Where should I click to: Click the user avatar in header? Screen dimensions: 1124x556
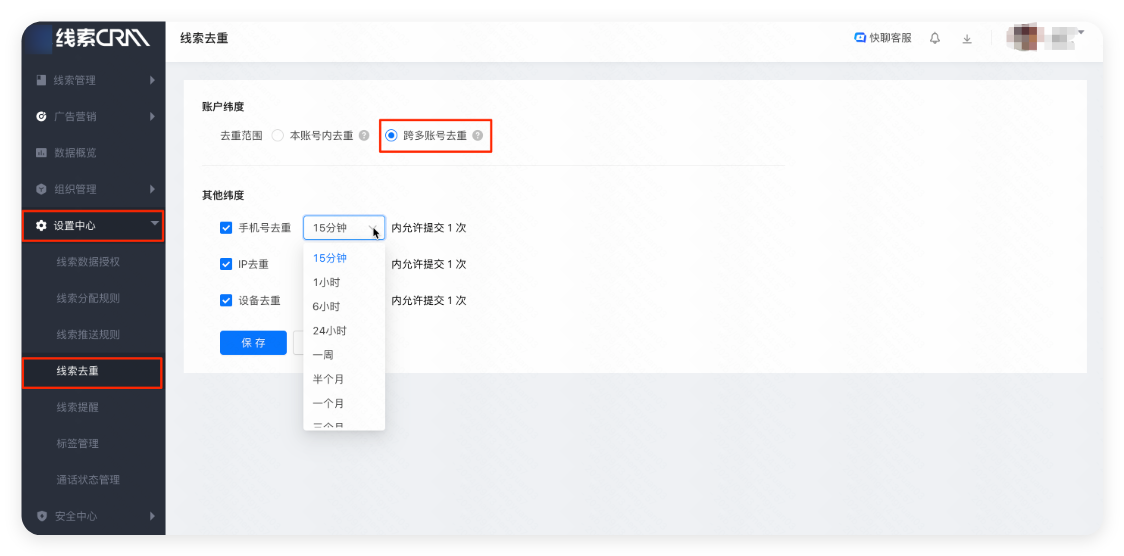click(1023, 37)
